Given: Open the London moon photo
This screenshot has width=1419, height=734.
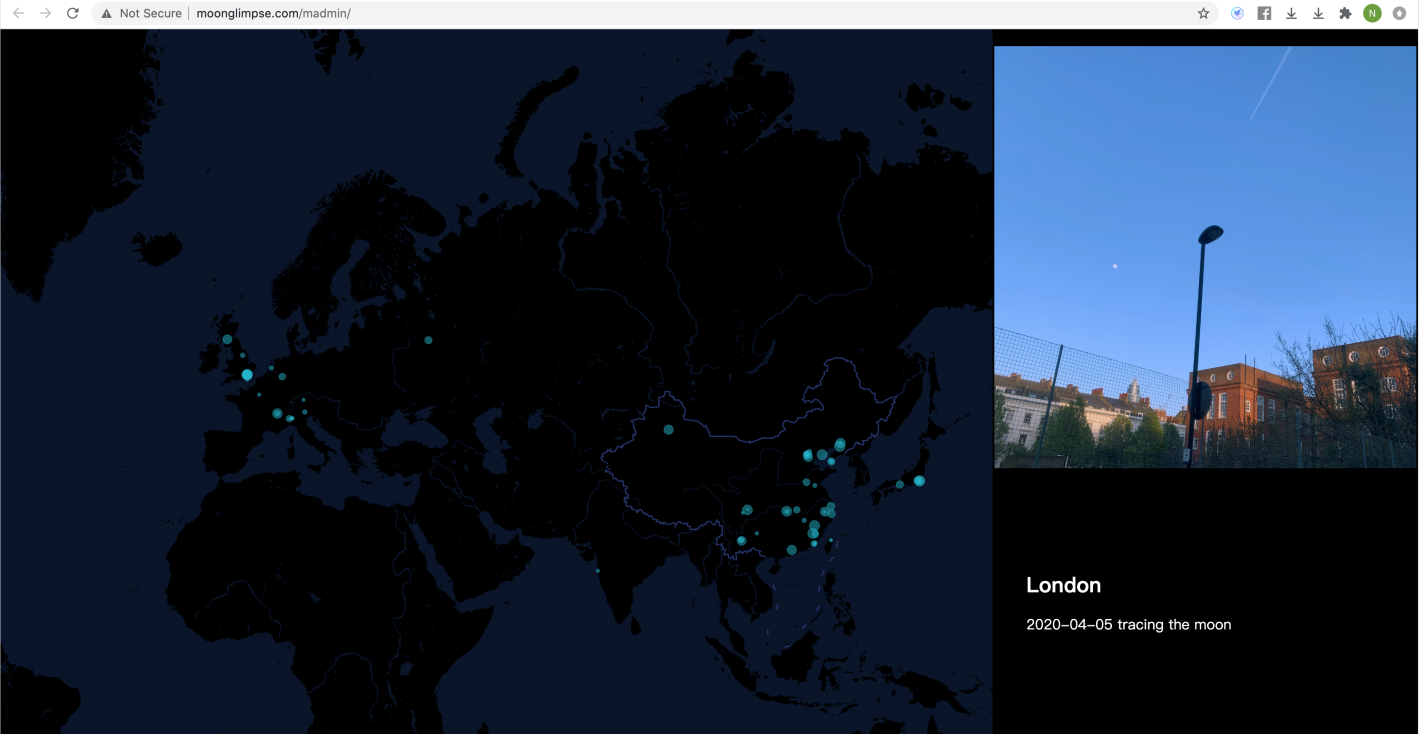Looking at the screenshot, I should coord(1205,257).
